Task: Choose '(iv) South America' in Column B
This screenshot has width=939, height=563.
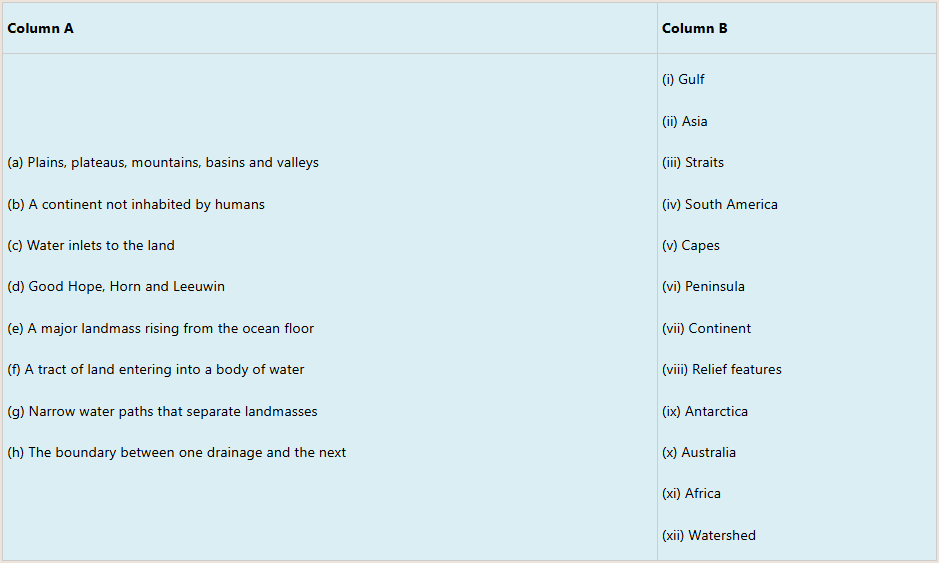Action: coord(719,204)
